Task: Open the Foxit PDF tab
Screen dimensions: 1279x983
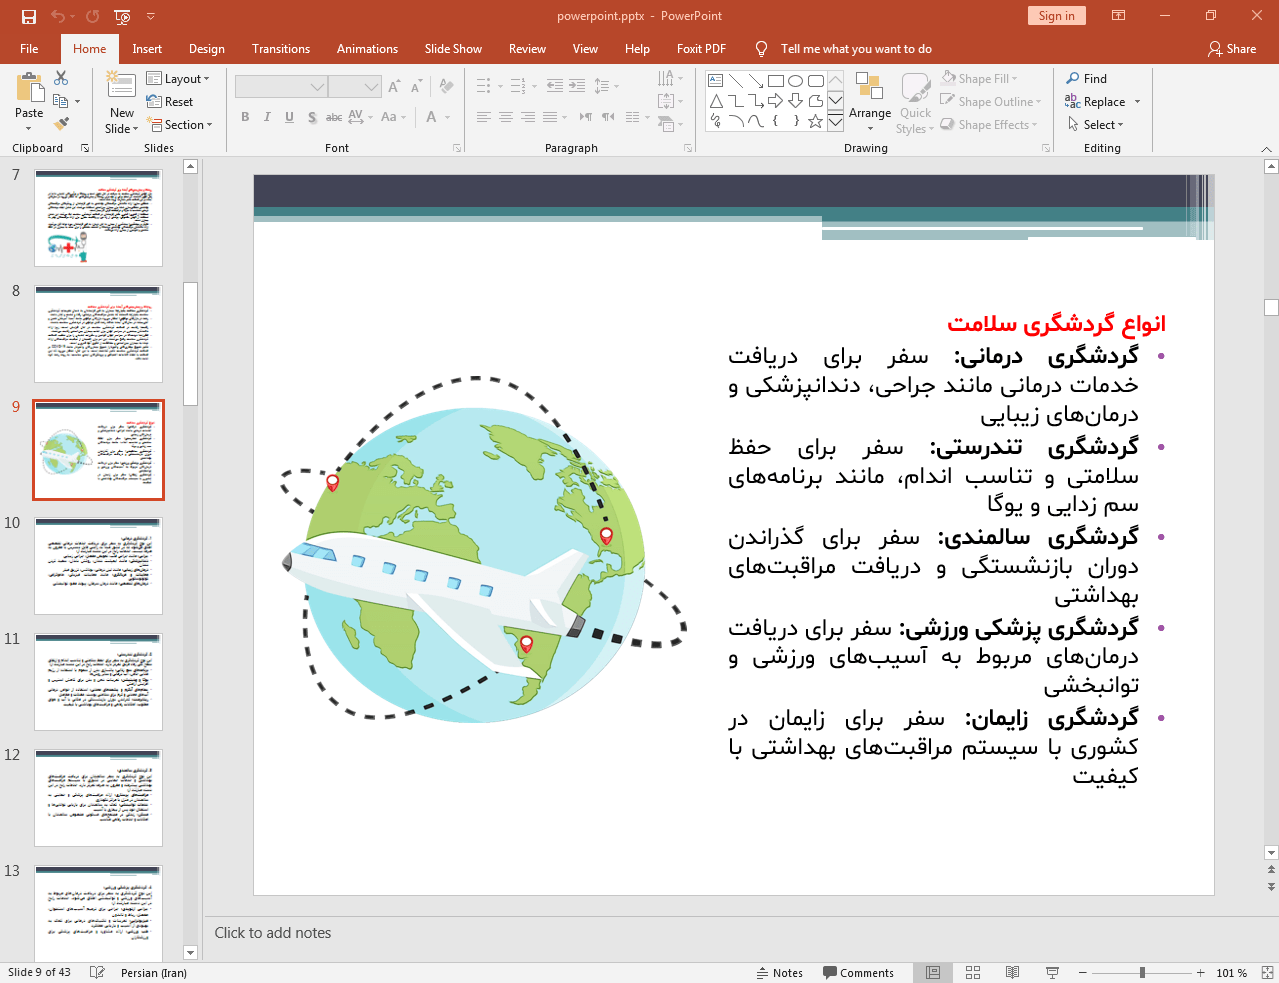Action: [x=701, y=48]
